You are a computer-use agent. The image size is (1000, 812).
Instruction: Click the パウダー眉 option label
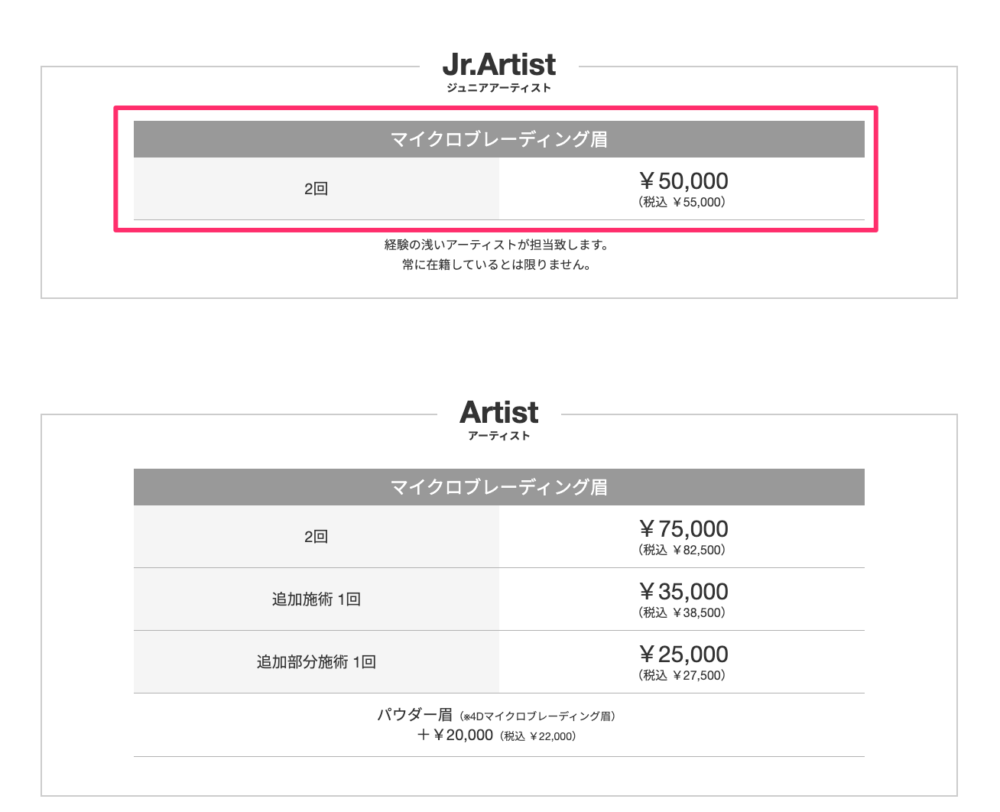pyautogui.click(x=415, y=714)
